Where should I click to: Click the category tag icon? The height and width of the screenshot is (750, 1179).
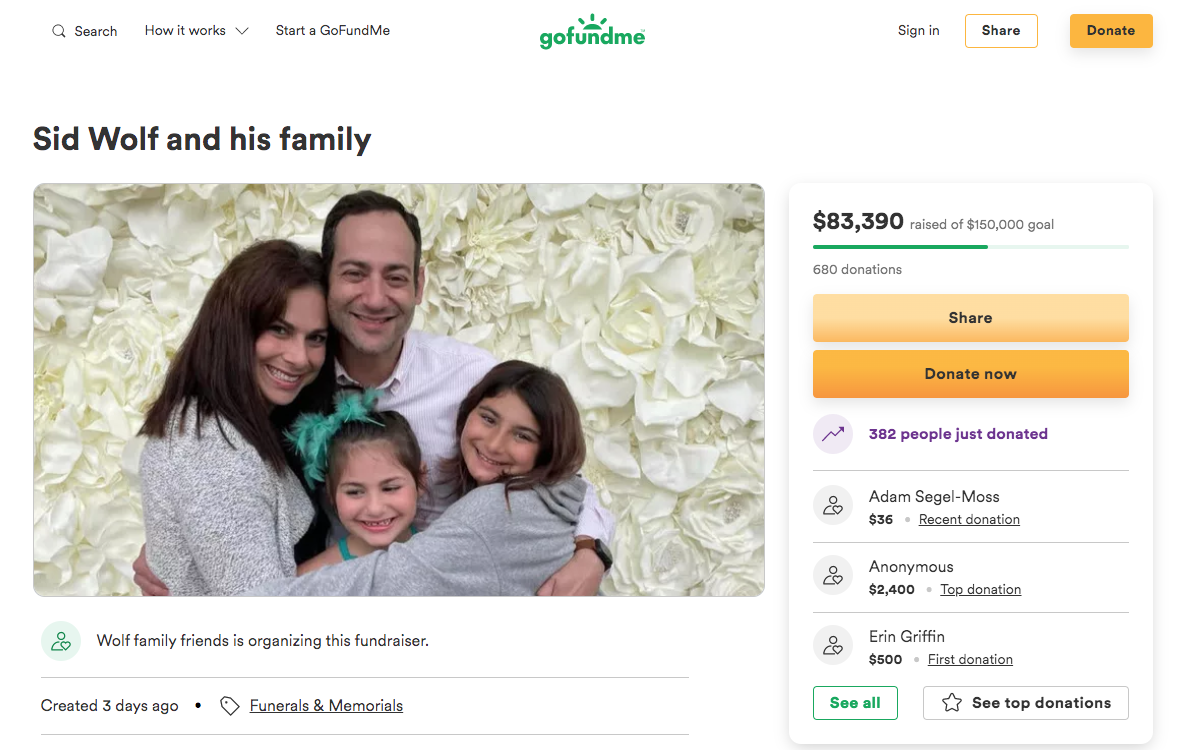[x=230, y=706]
